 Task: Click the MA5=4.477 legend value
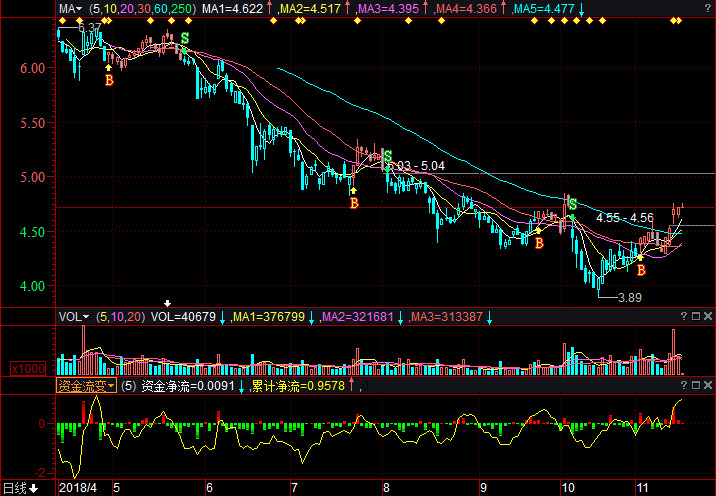click(543, 10)
